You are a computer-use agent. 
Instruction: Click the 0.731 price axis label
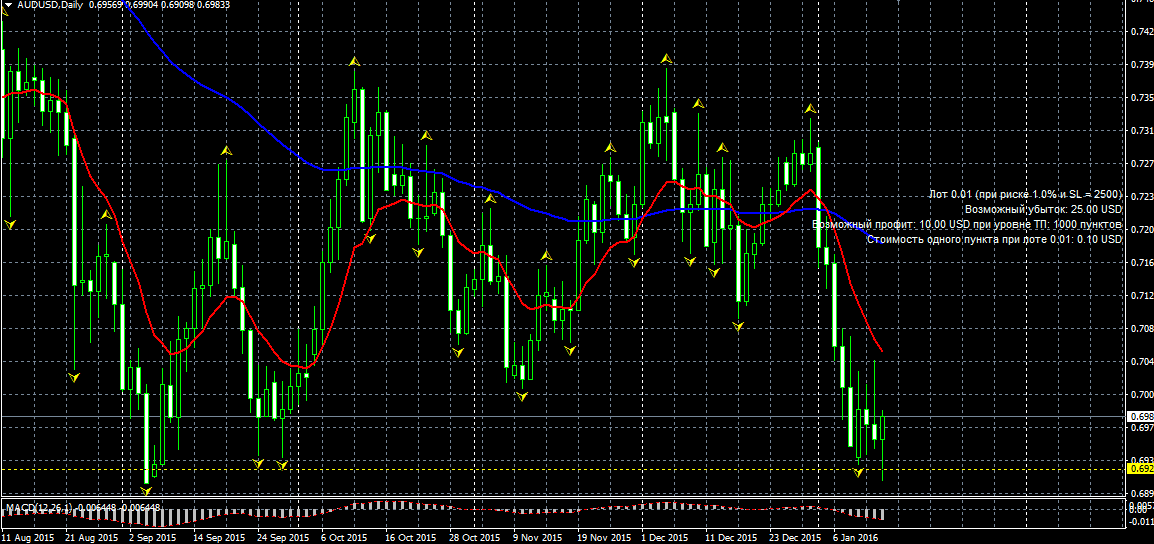[1141, 131]
